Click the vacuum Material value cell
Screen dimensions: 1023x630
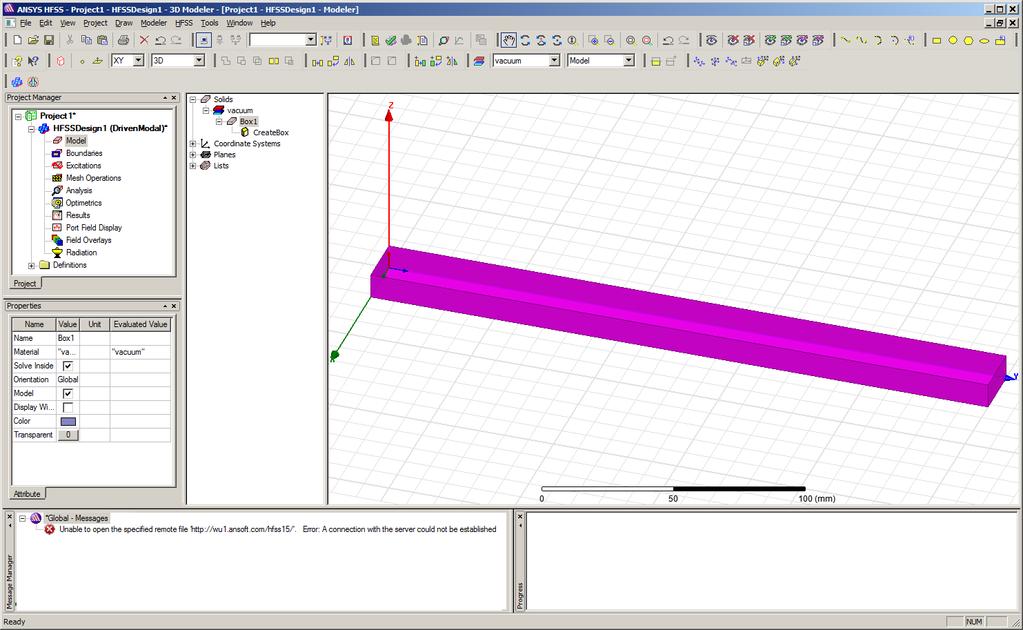(x=67, y=352)
